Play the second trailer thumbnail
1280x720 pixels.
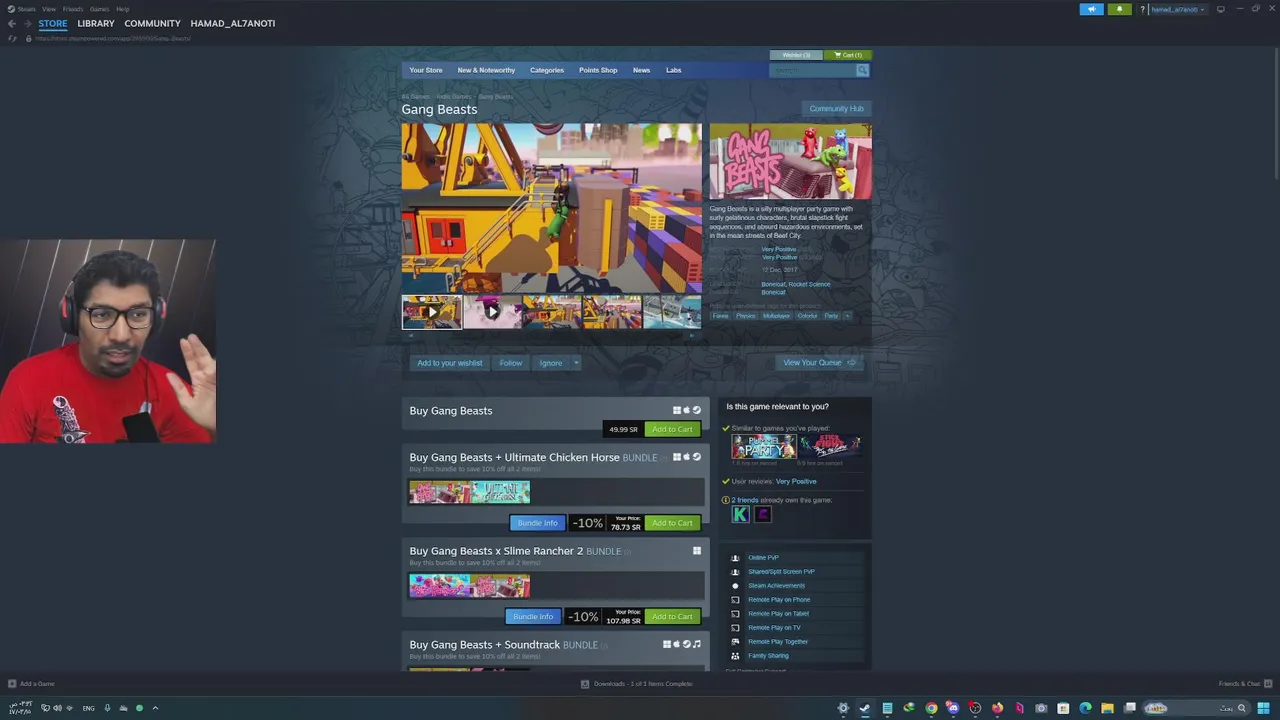[492, 312]
